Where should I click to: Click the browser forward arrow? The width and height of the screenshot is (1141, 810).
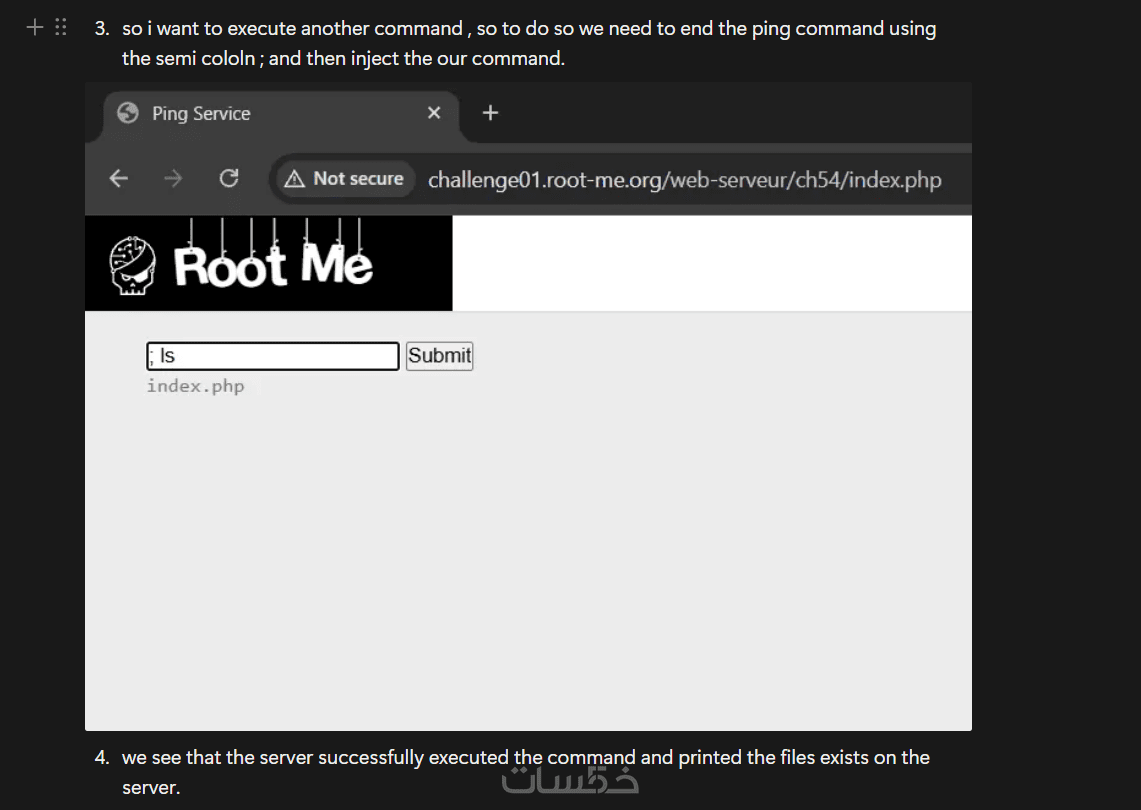pos(173,179)
